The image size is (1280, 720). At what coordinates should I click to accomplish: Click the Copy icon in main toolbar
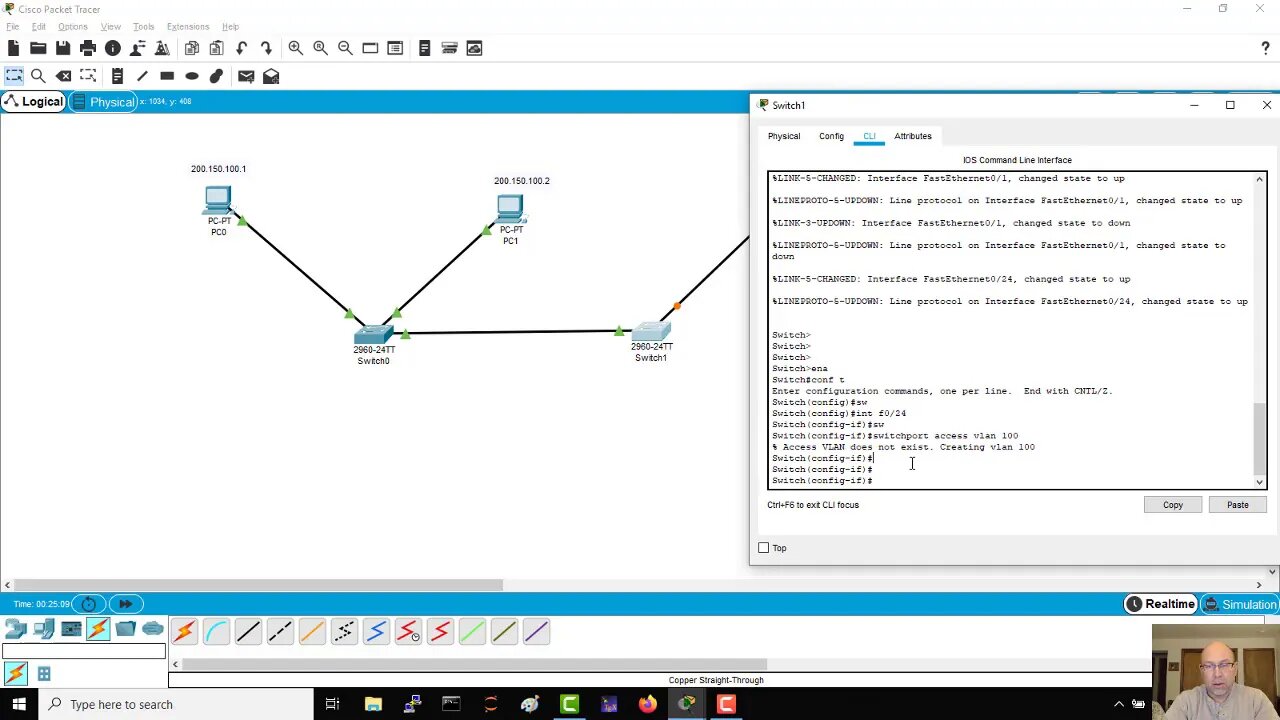coord(192,48)
